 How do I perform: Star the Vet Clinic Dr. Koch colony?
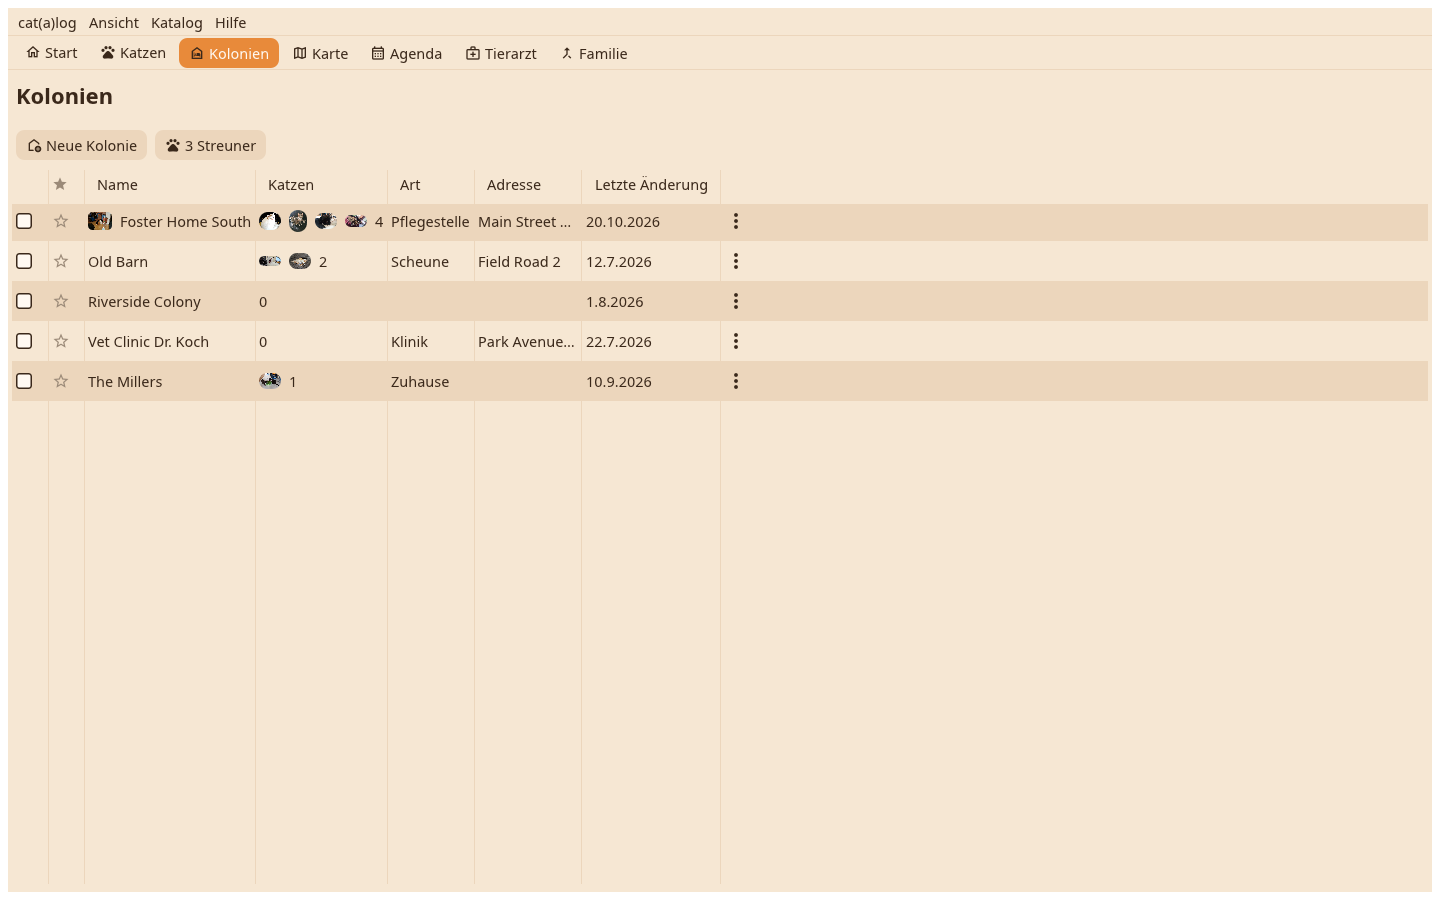(61, 341)
